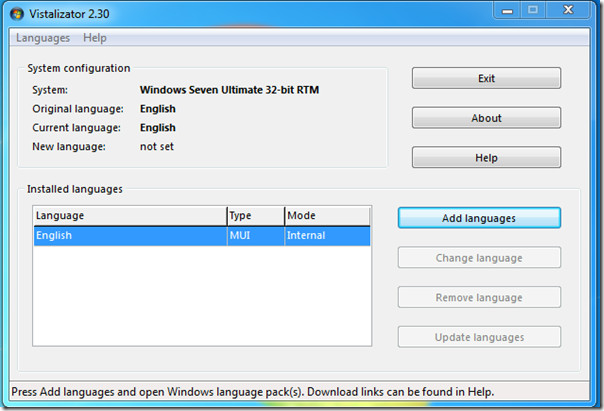The image size is (604, 411).
Task: Click the Vistalizator app icon in title bar
Action: pos(17,14)
